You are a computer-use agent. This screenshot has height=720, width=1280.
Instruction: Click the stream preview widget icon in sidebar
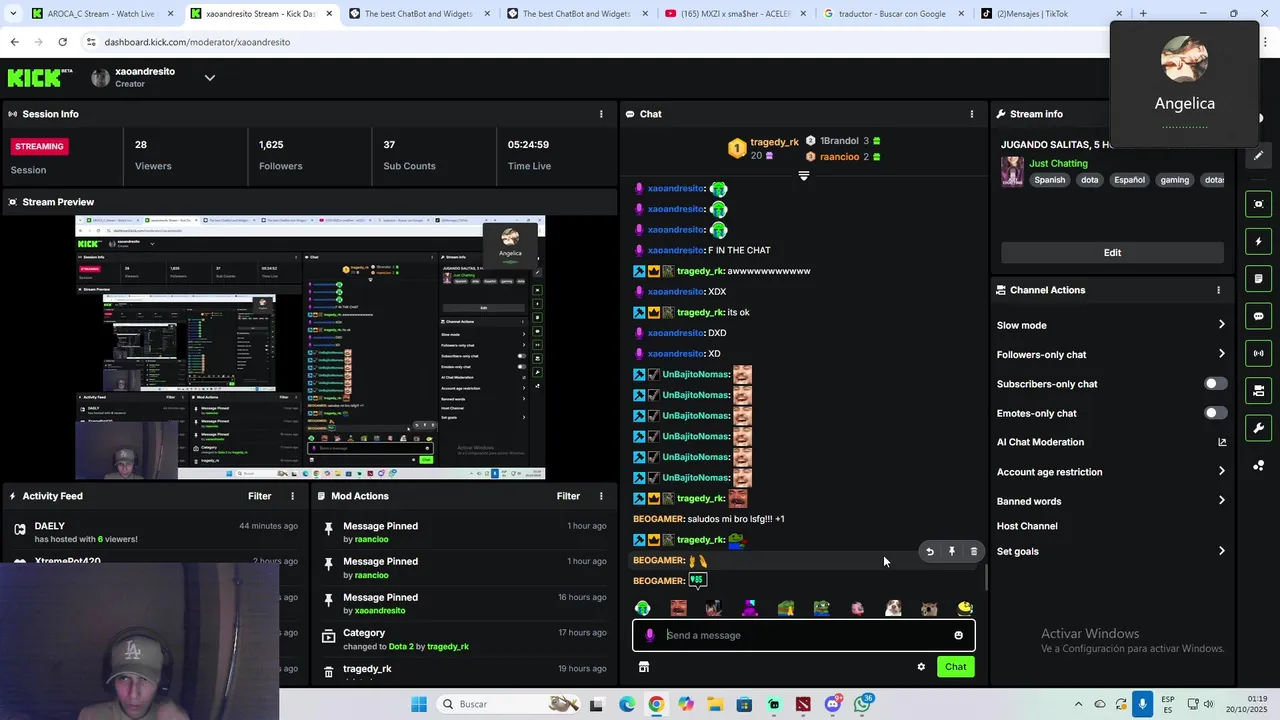click(x=1259, y=204)
